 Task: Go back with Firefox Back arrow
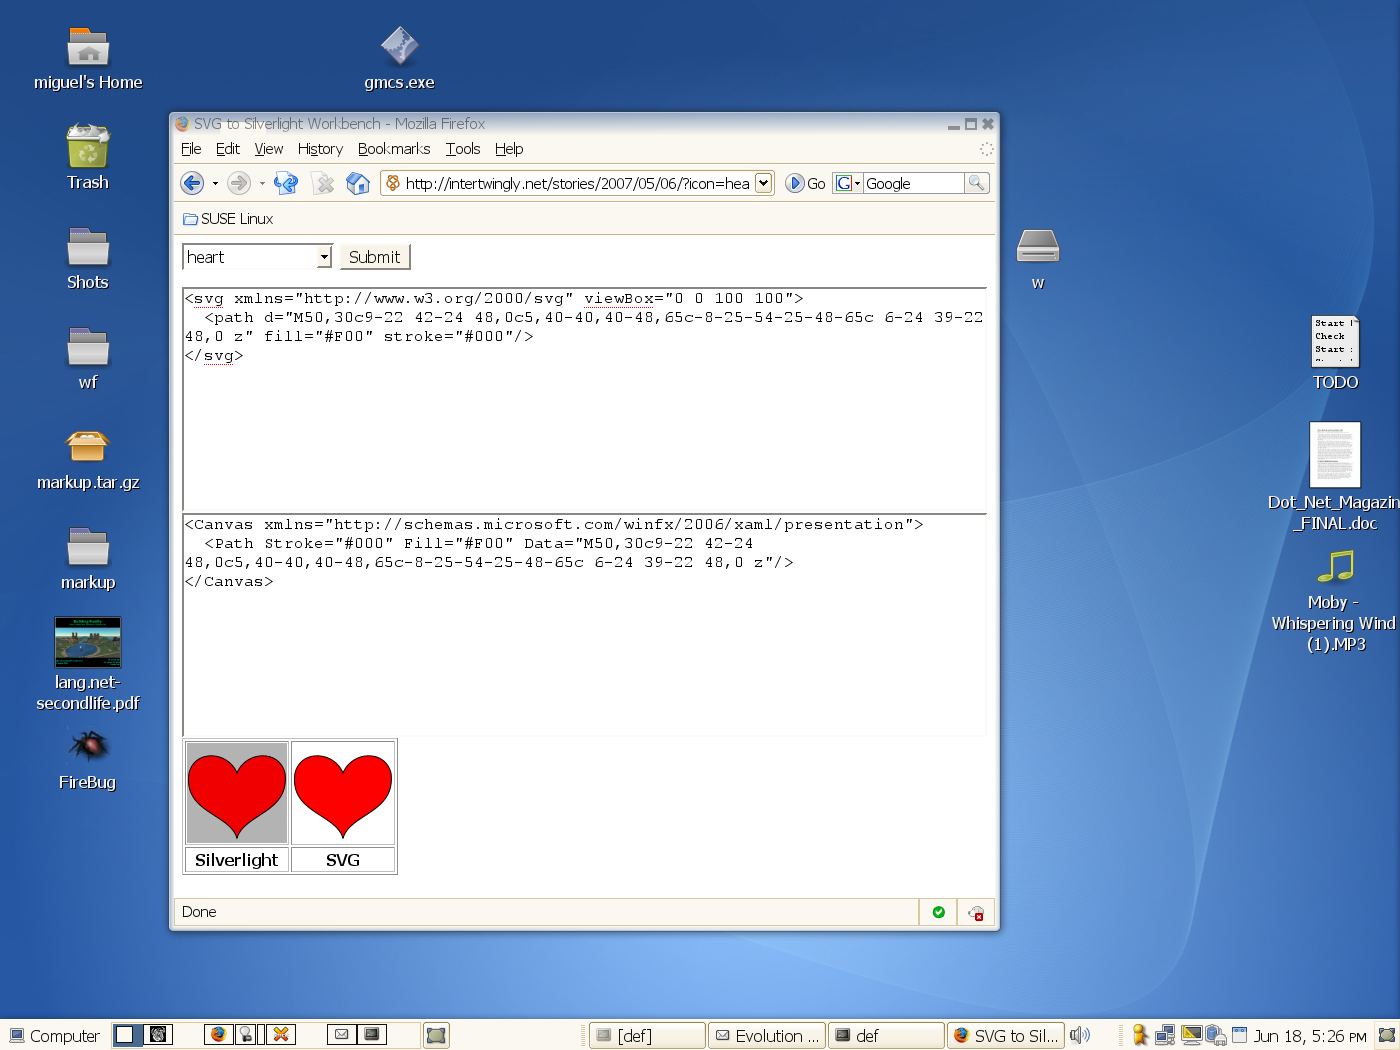[192, 183]
